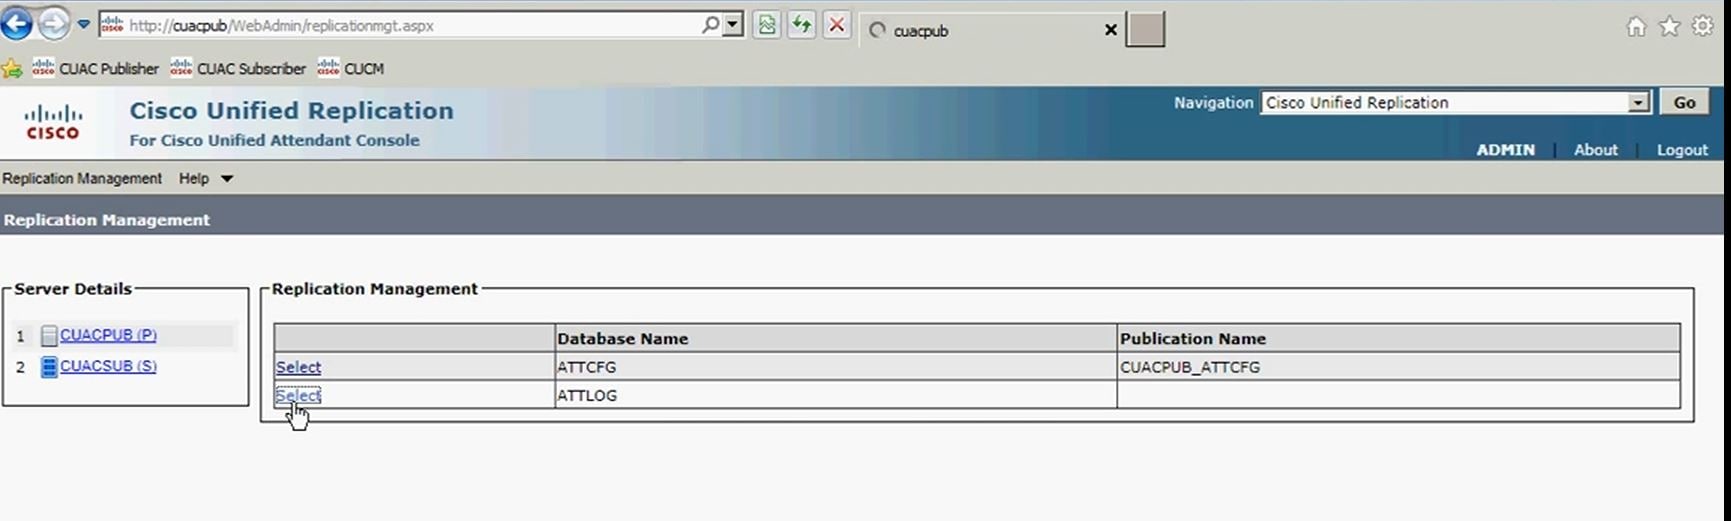
Task: Stop loading with the red X icon
Action: pyautogui.click(x=837, y=25)
